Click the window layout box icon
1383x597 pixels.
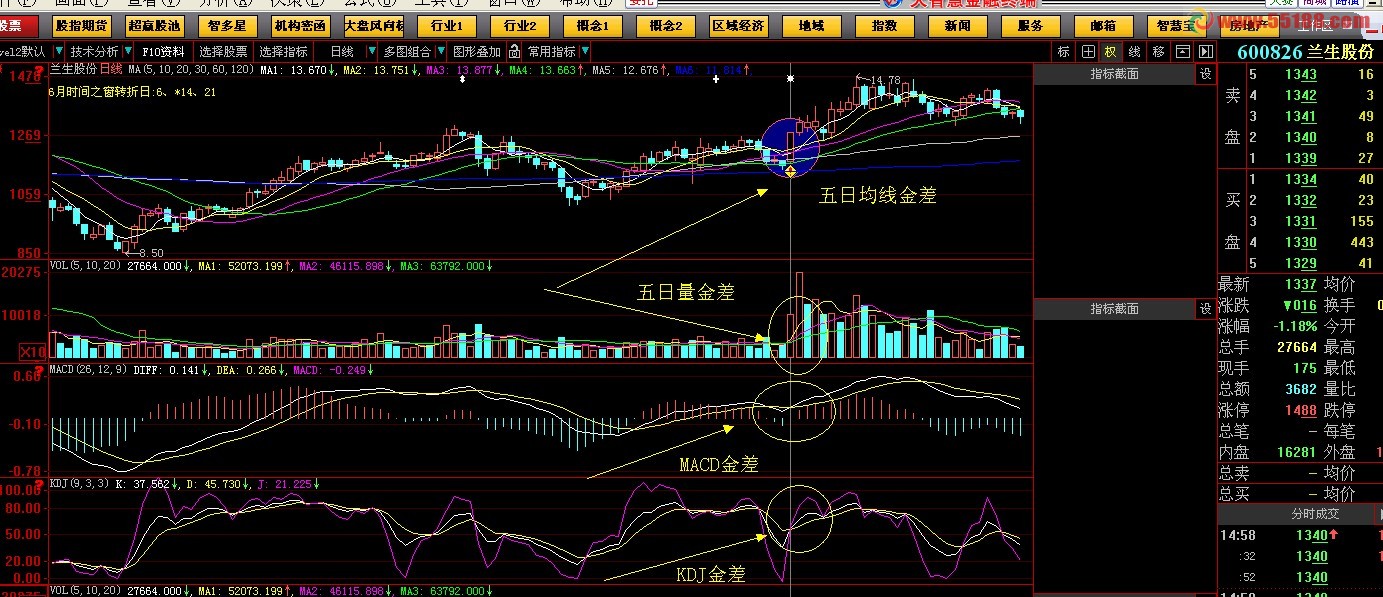click(1182, 51)
